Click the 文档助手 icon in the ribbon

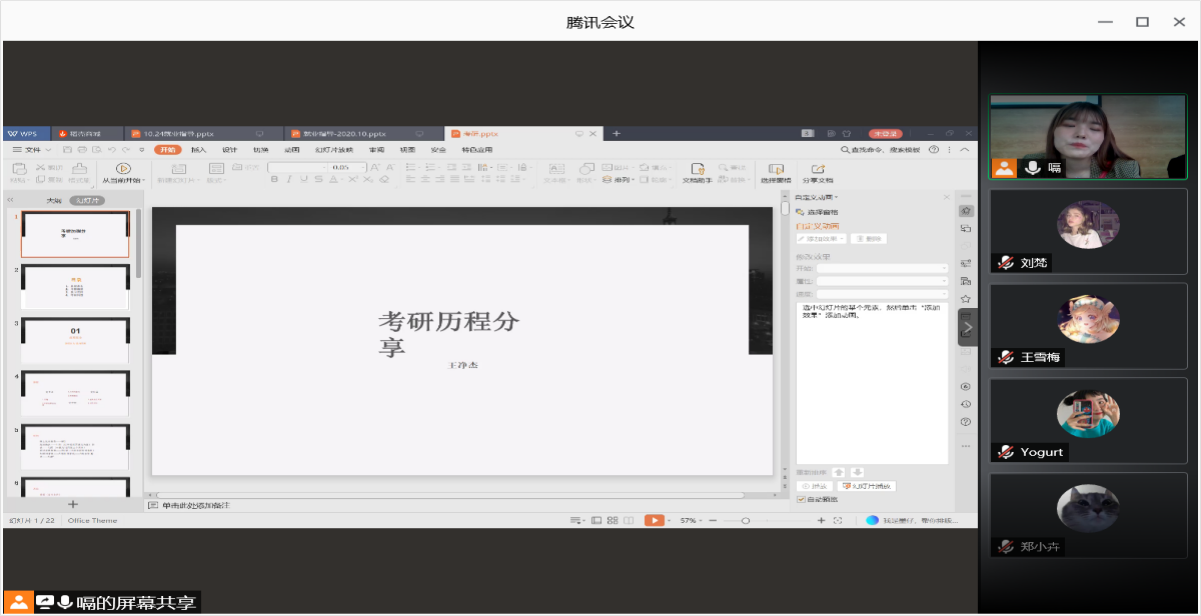(697, 169)
